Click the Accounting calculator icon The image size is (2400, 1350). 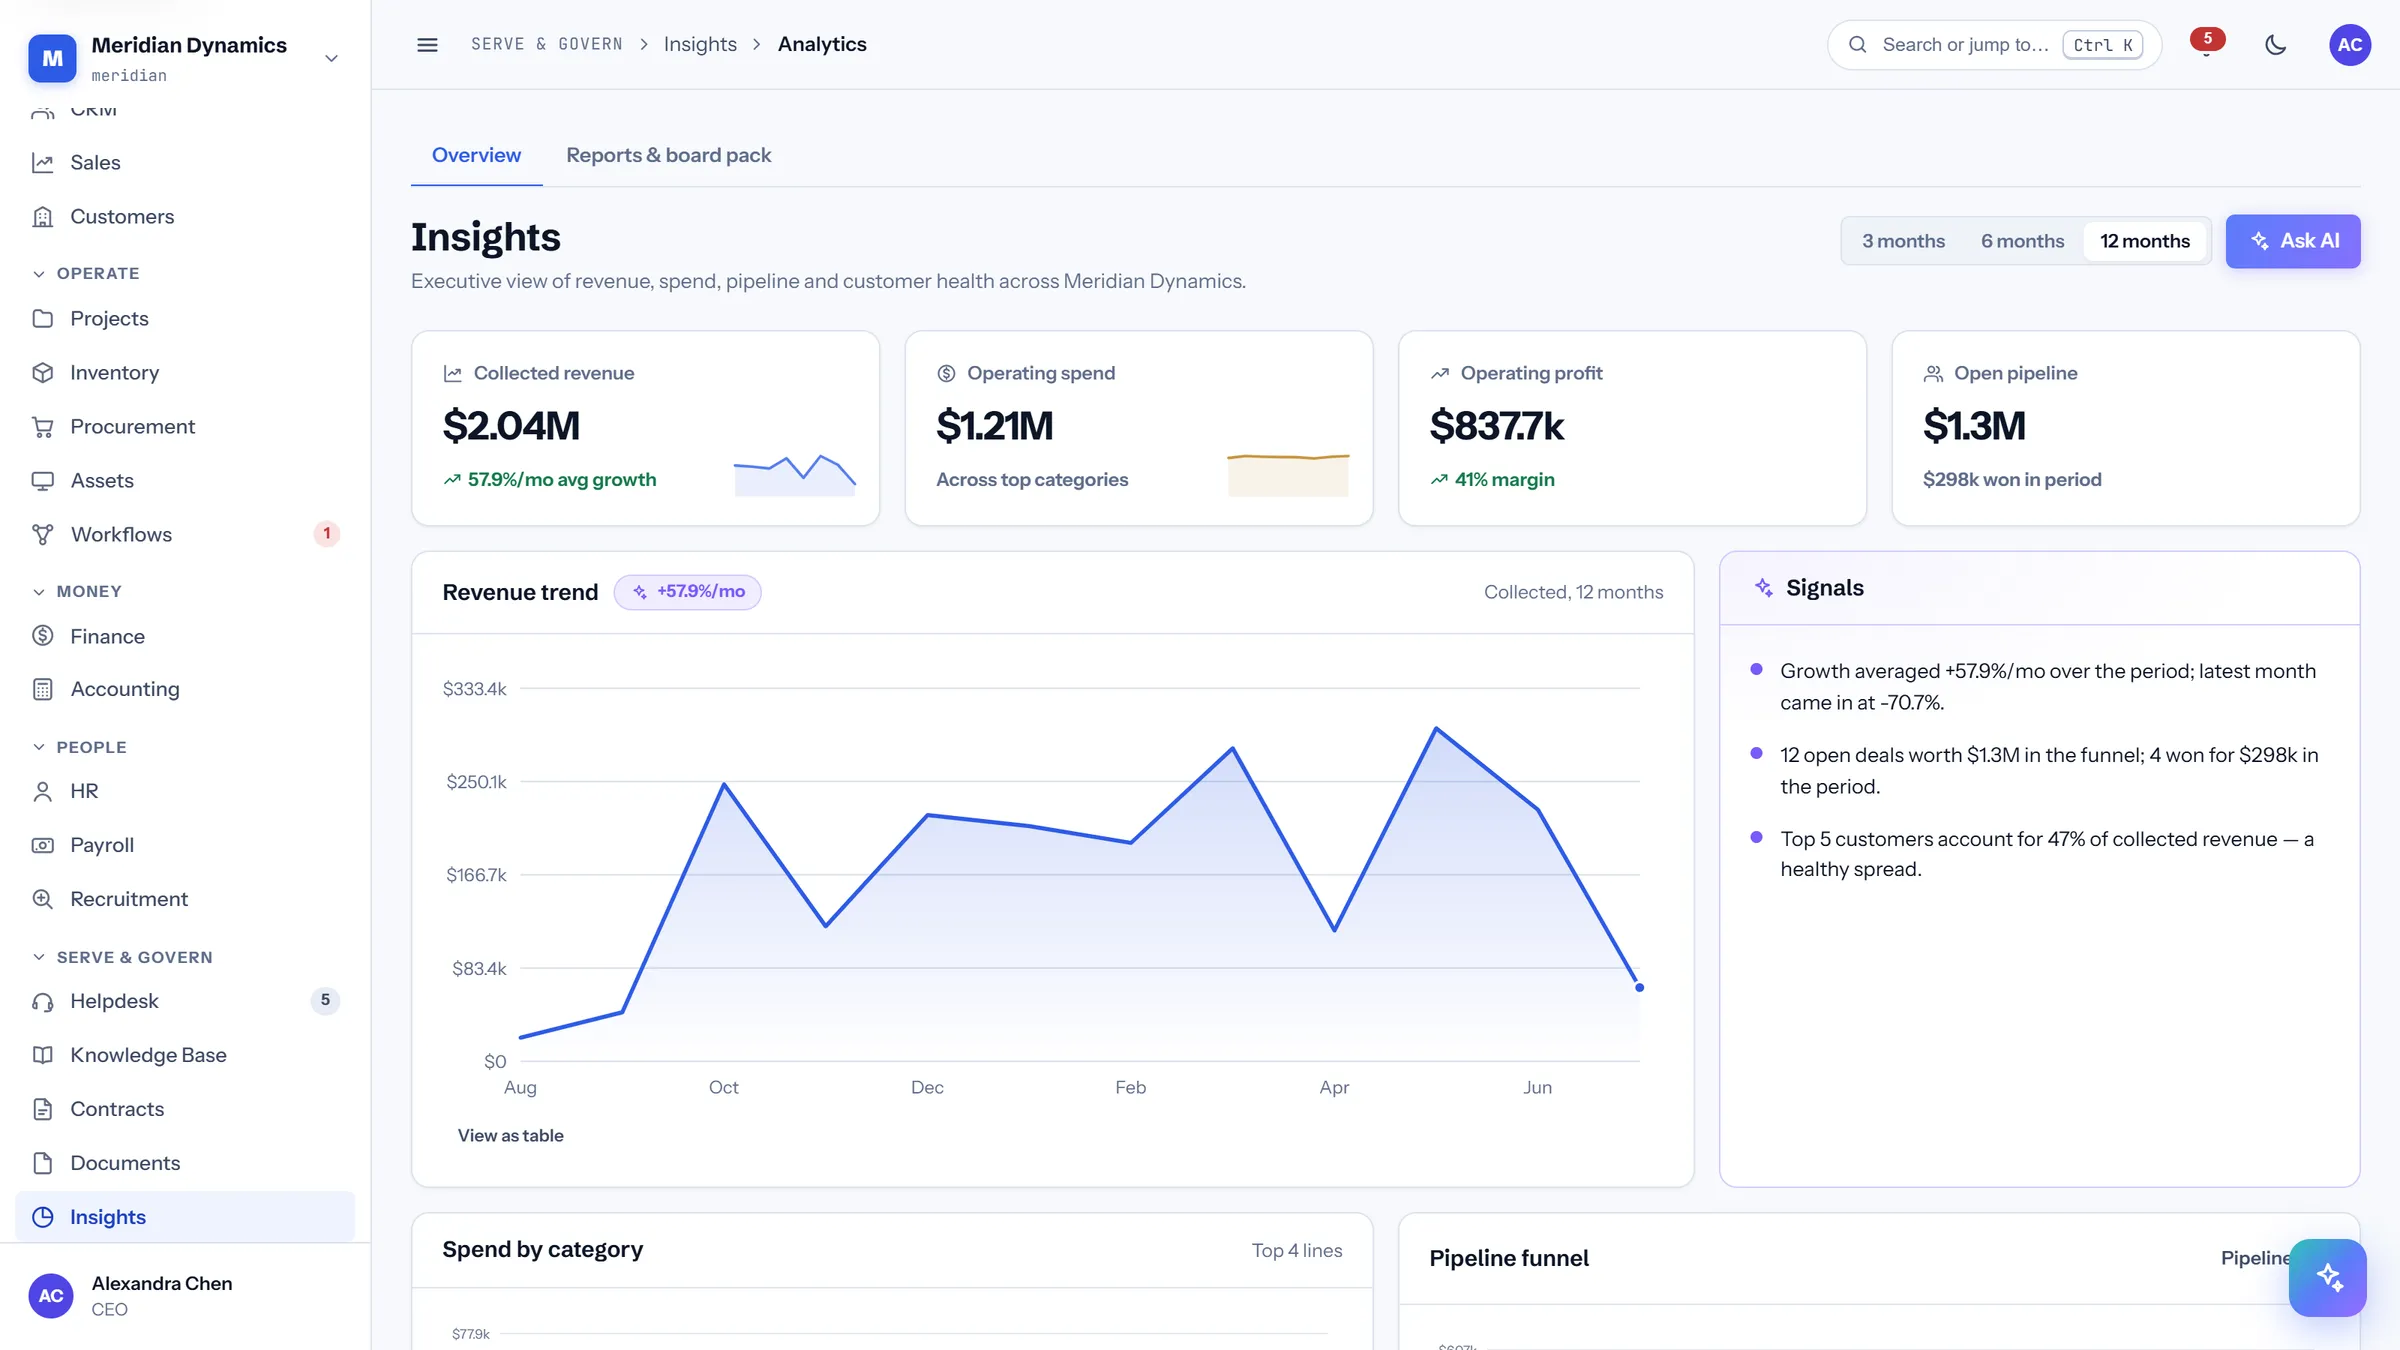(x=42, y=689)
